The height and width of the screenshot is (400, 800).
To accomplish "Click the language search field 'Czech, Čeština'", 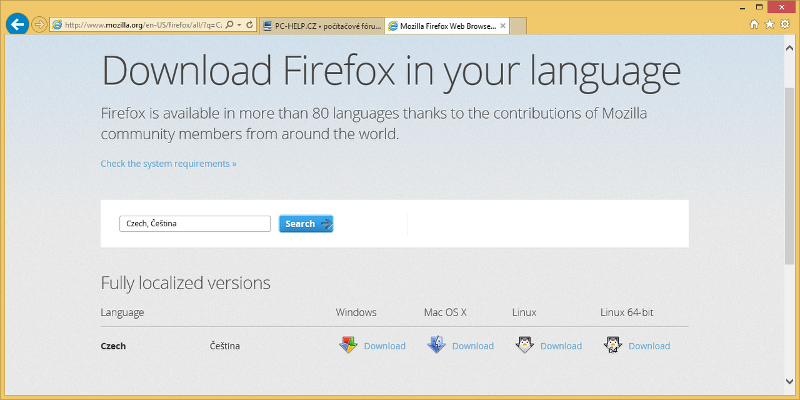I will click(x=195, y=223).
